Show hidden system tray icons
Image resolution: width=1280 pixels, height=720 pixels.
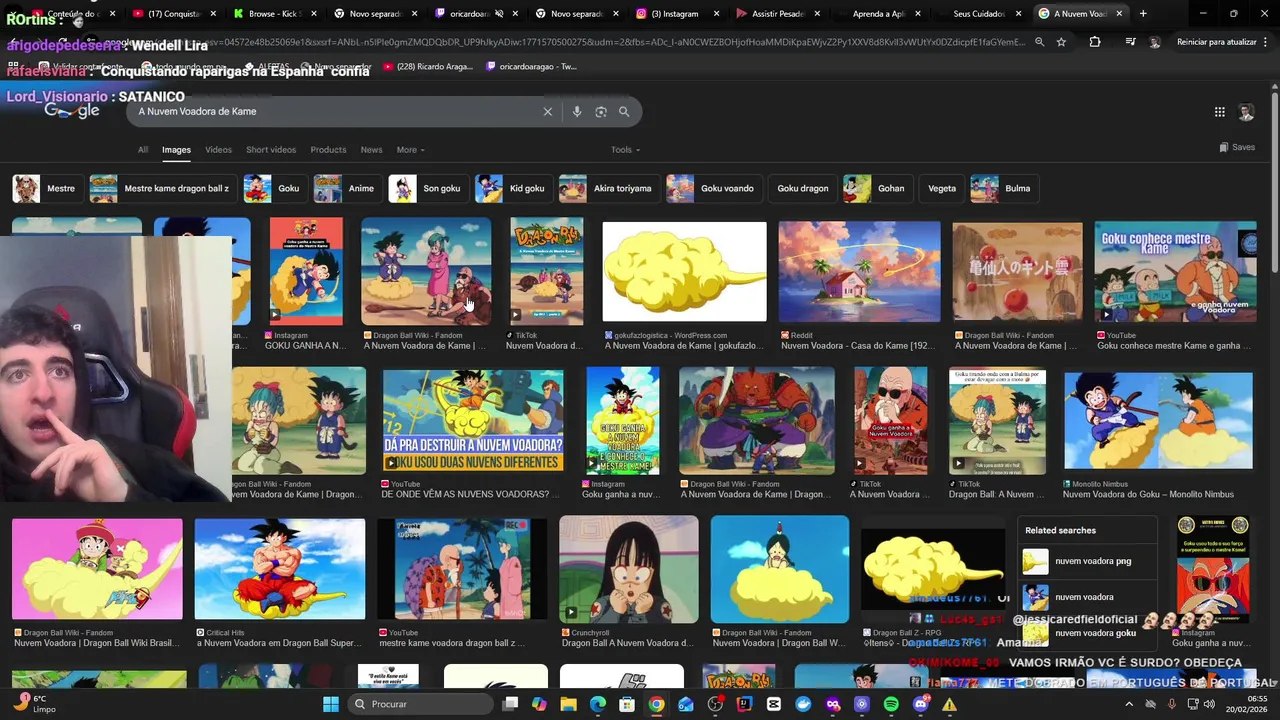[1129, 704]
